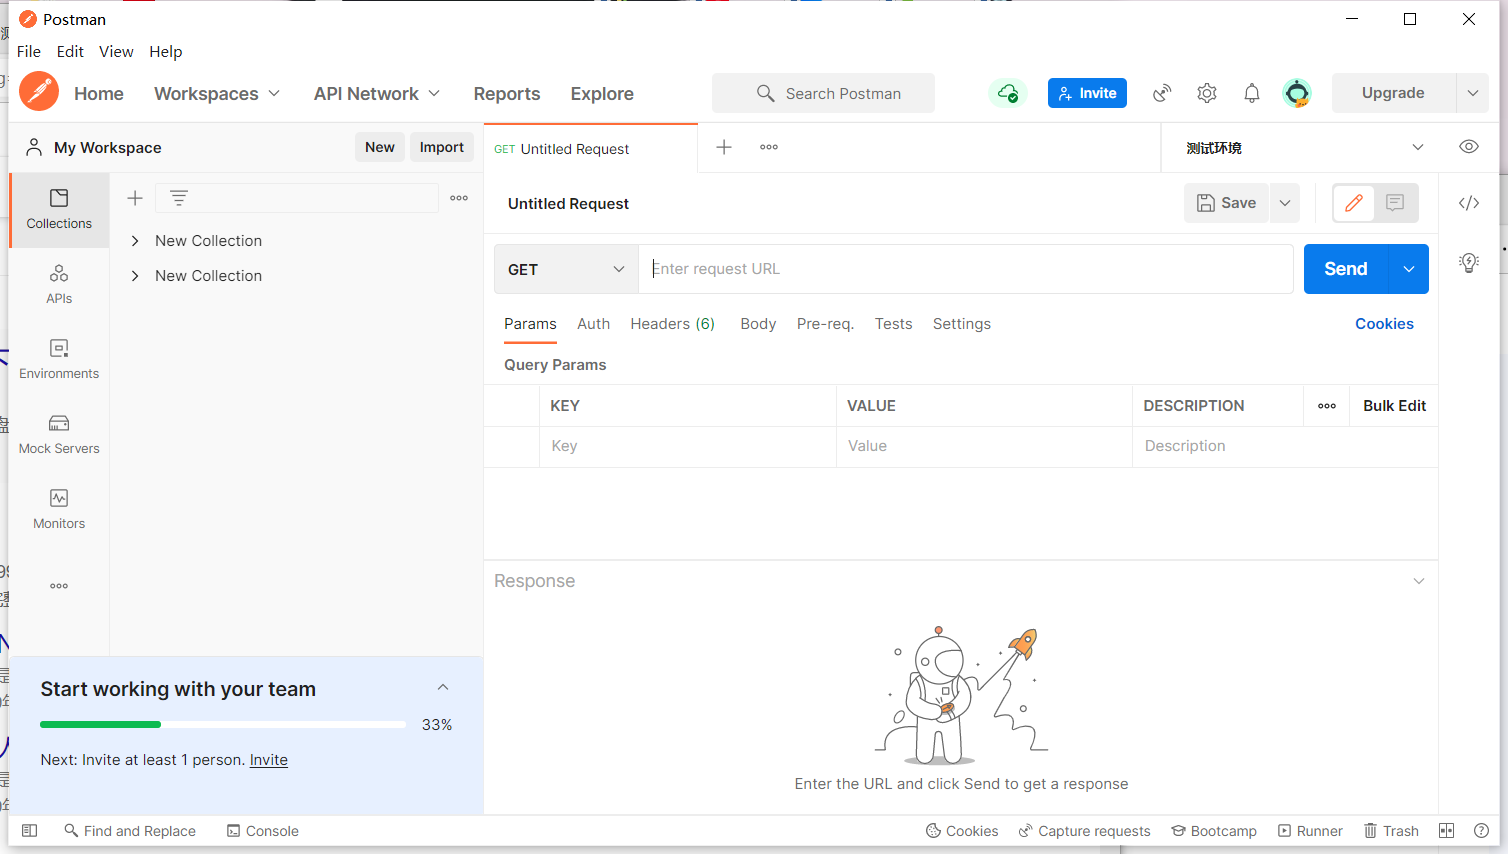Click the Import button
1508x854 pixels.
(442, 147)
